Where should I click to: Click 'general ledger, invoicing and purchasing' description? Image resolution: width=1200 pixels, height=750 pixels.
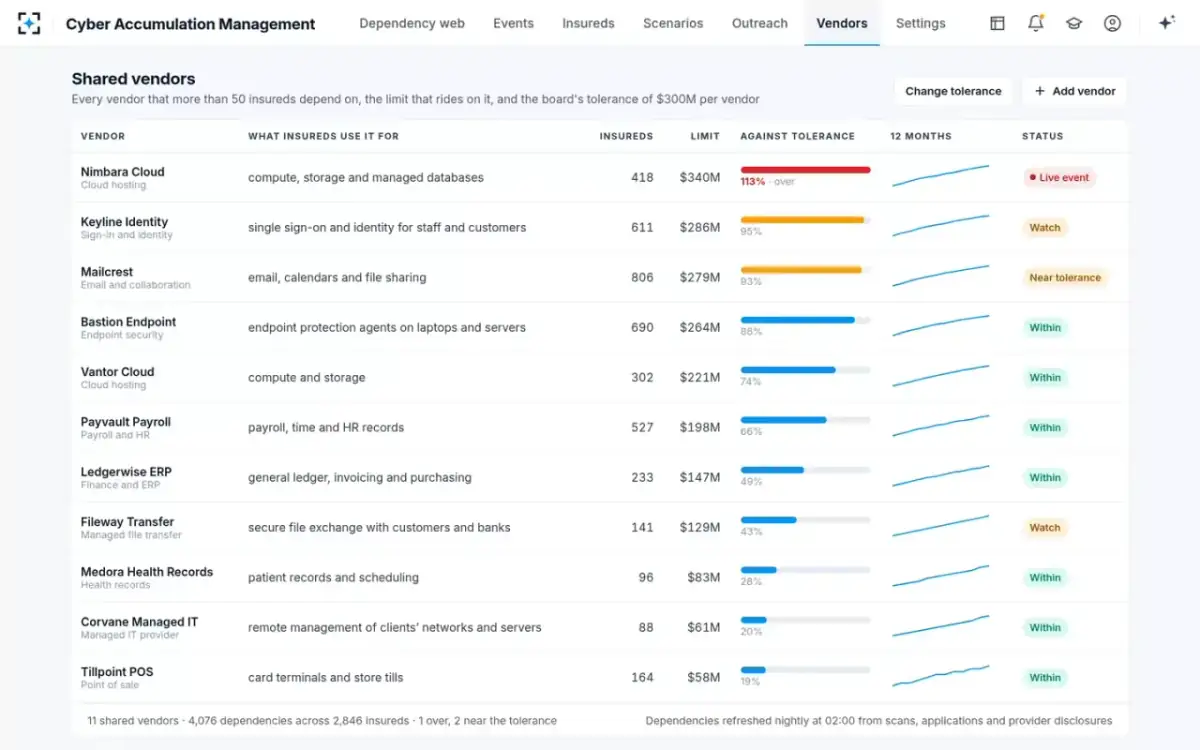click(x=360, y=477)
